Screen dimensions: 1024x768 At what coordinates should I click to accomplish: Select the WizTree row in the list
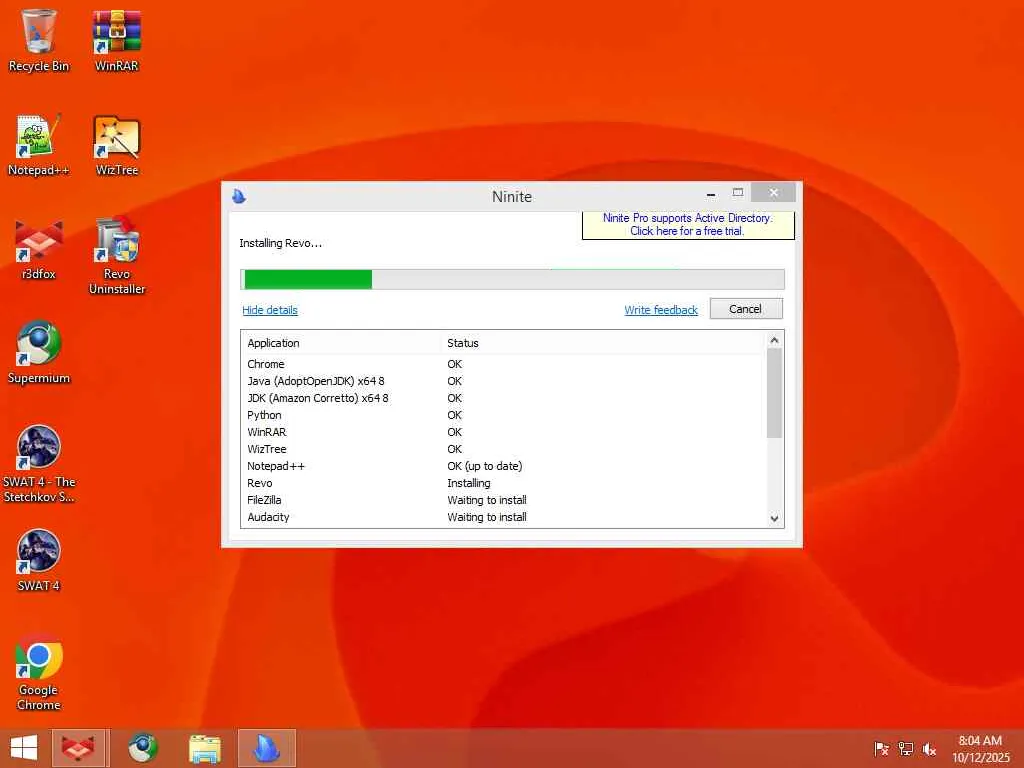click(x=504, y=449)
